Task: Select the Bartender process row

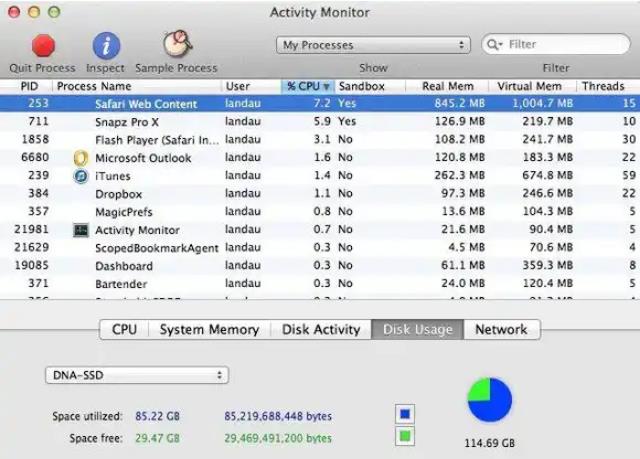Action: click(x=320, y=284)
